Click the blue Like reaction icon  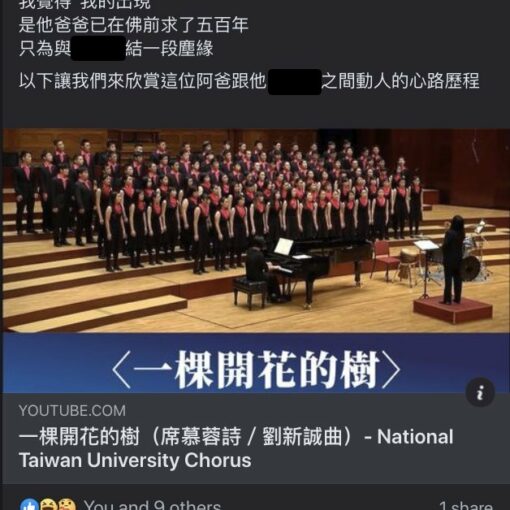(x=29, y=505)
